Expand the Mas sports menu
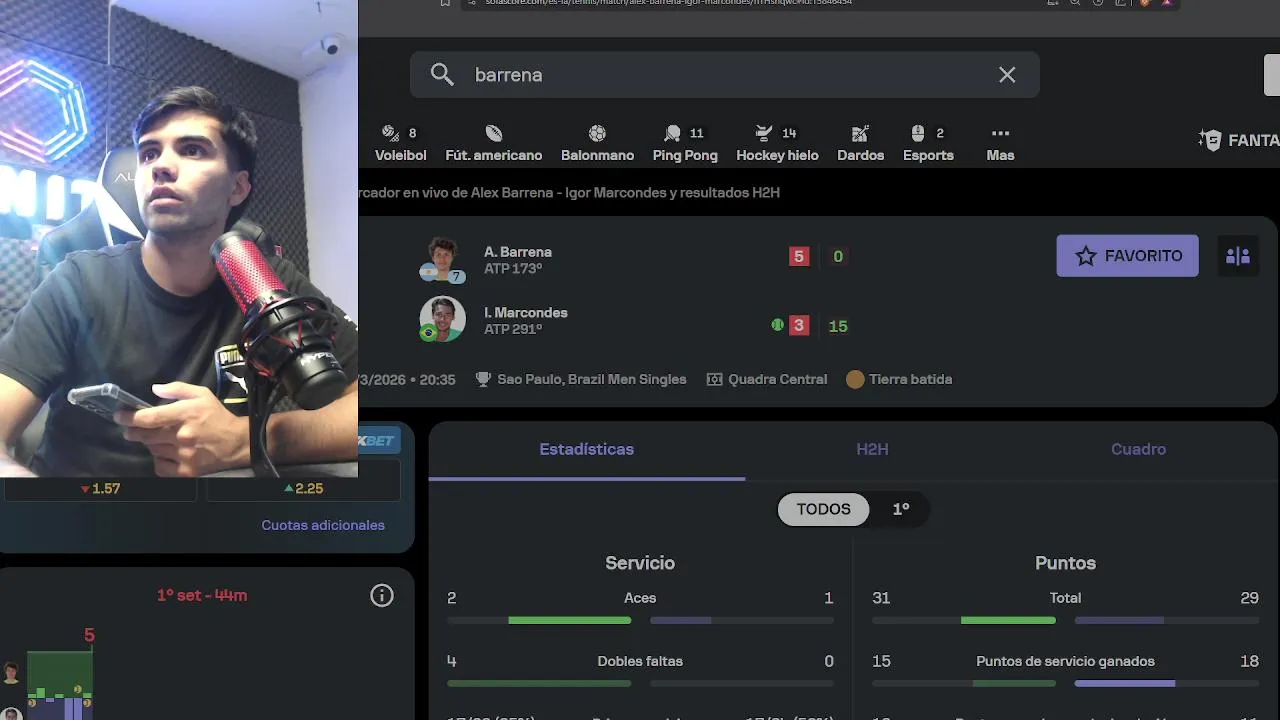Image resolution: width=1280 pixels, height=720 pixels. pos(1000,143)
